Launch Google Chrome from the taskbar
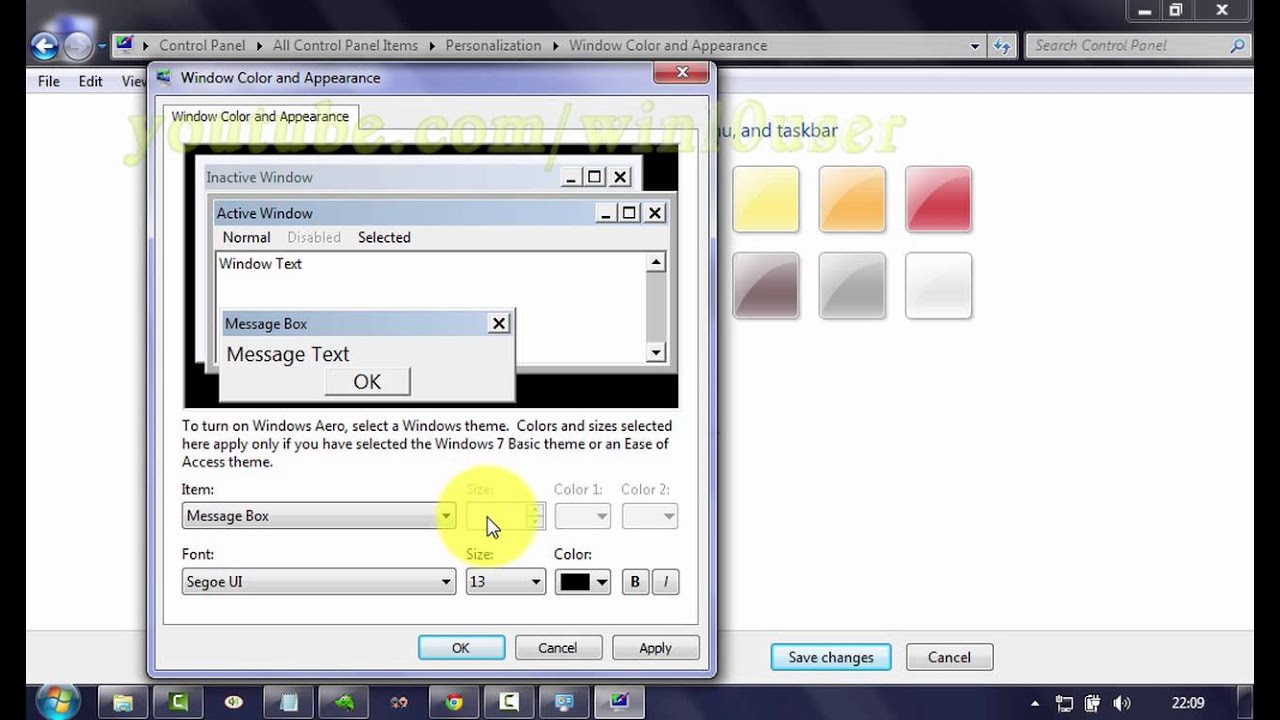Image resolution: width=1280 pixels, height=720 pixels. coord(454,702)
